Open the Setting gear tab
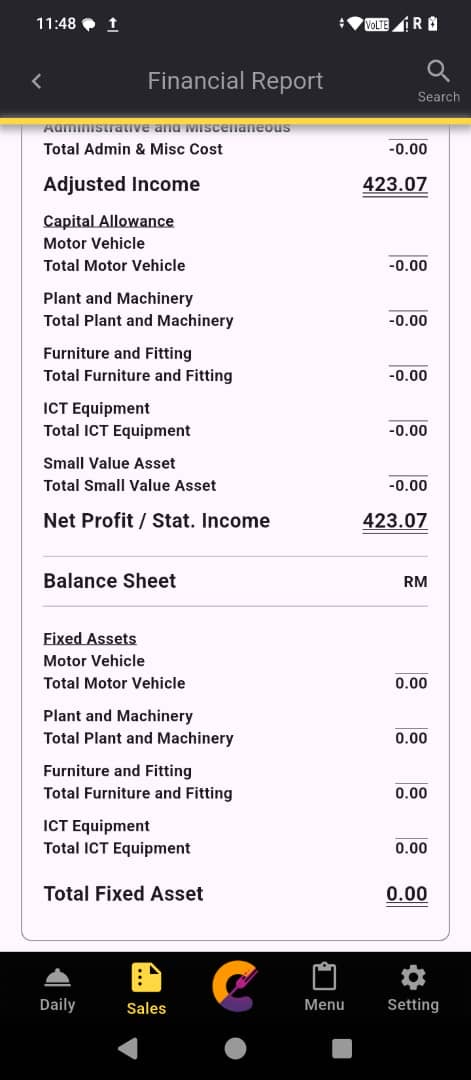 [412, 988]
